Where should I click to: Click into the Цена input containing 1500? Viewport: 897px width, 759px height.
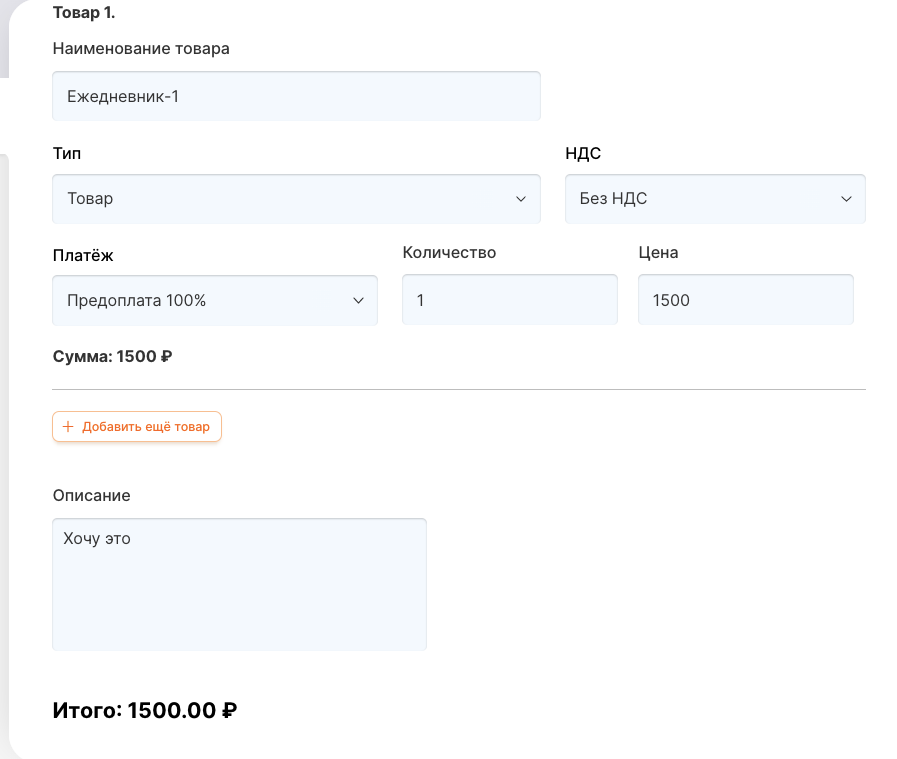pos(745,300)
